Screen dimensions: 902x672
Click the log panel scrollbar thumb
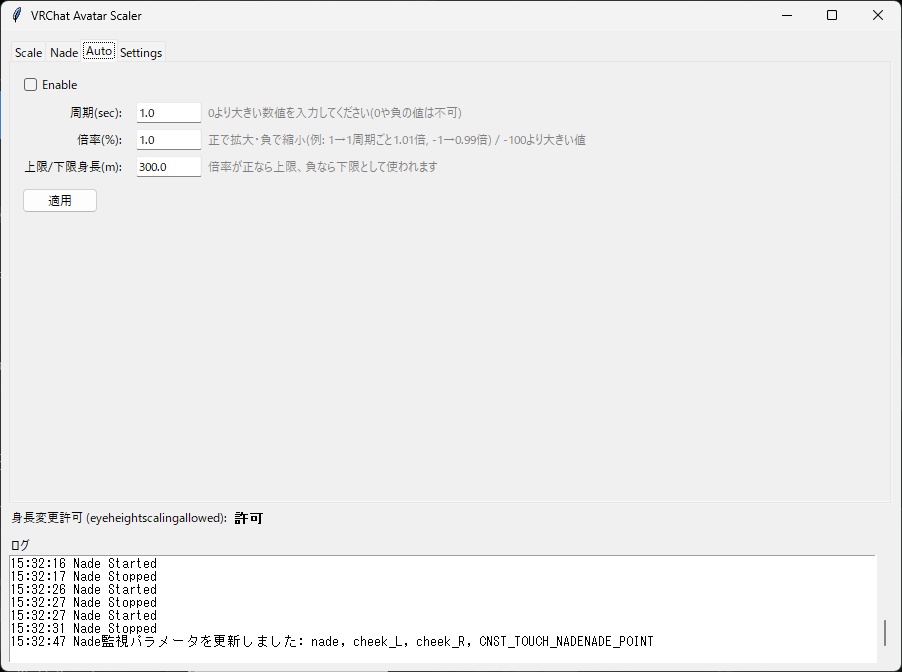885,633
